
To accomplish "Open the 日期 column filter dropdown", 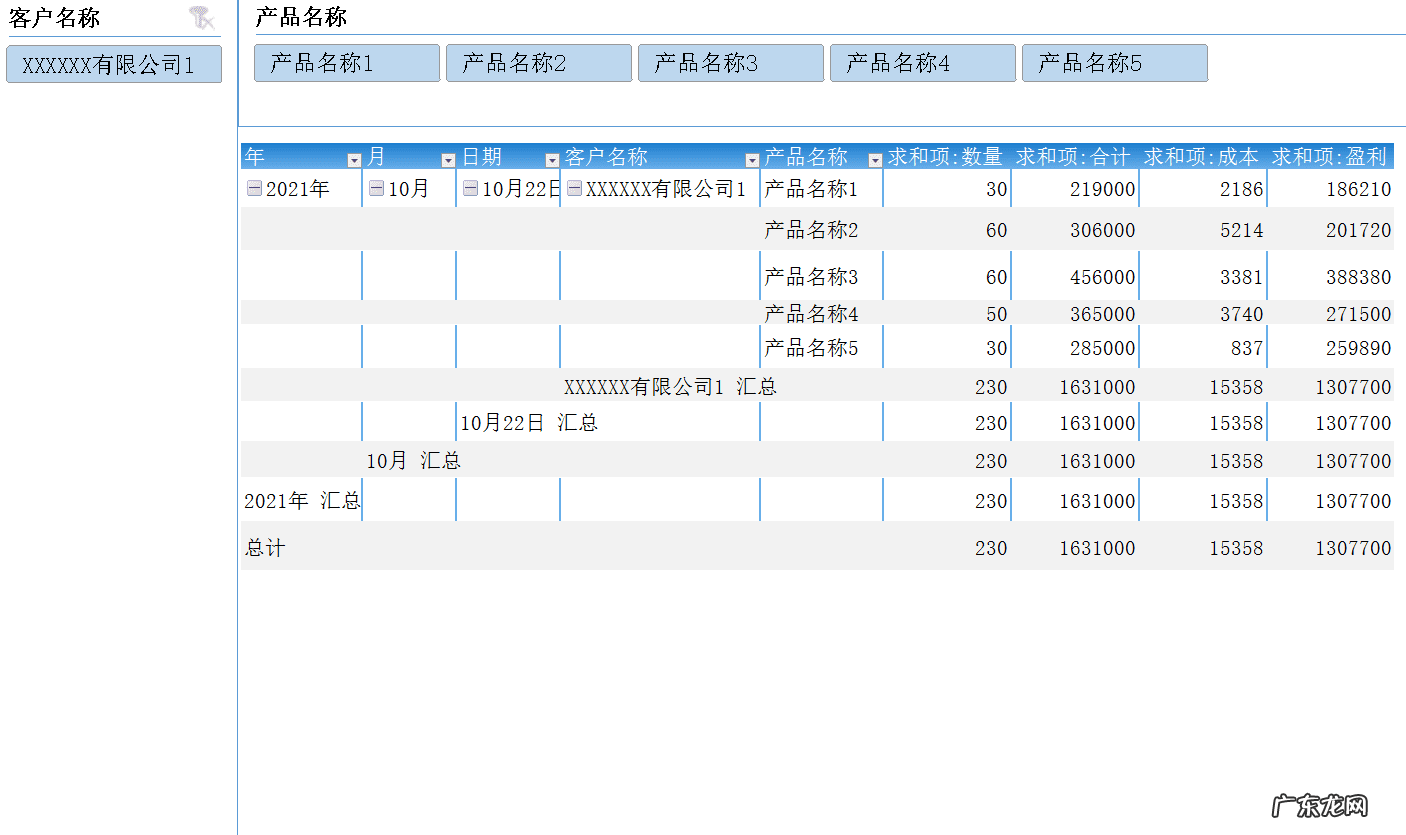I will coord(552,158).
